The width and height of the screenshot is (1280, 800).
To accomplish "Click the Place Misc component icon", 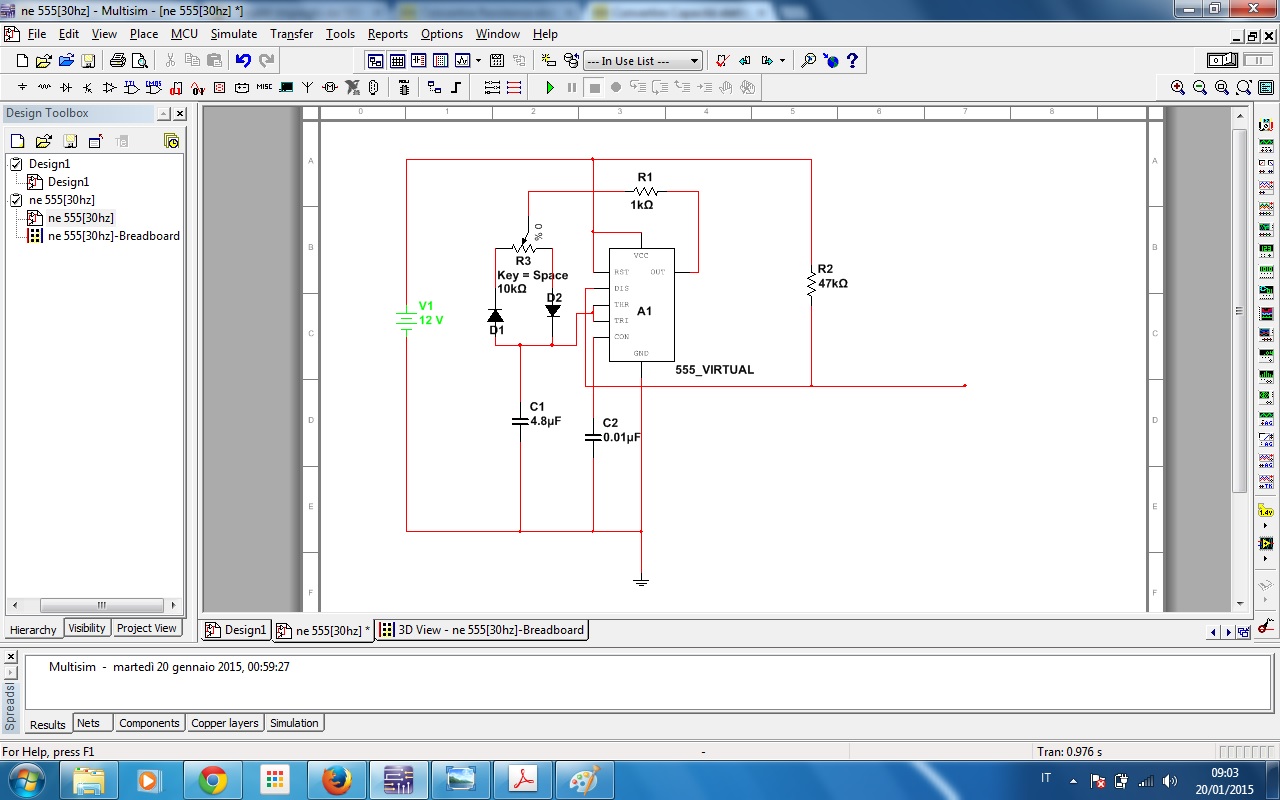I will coord(264,88).
